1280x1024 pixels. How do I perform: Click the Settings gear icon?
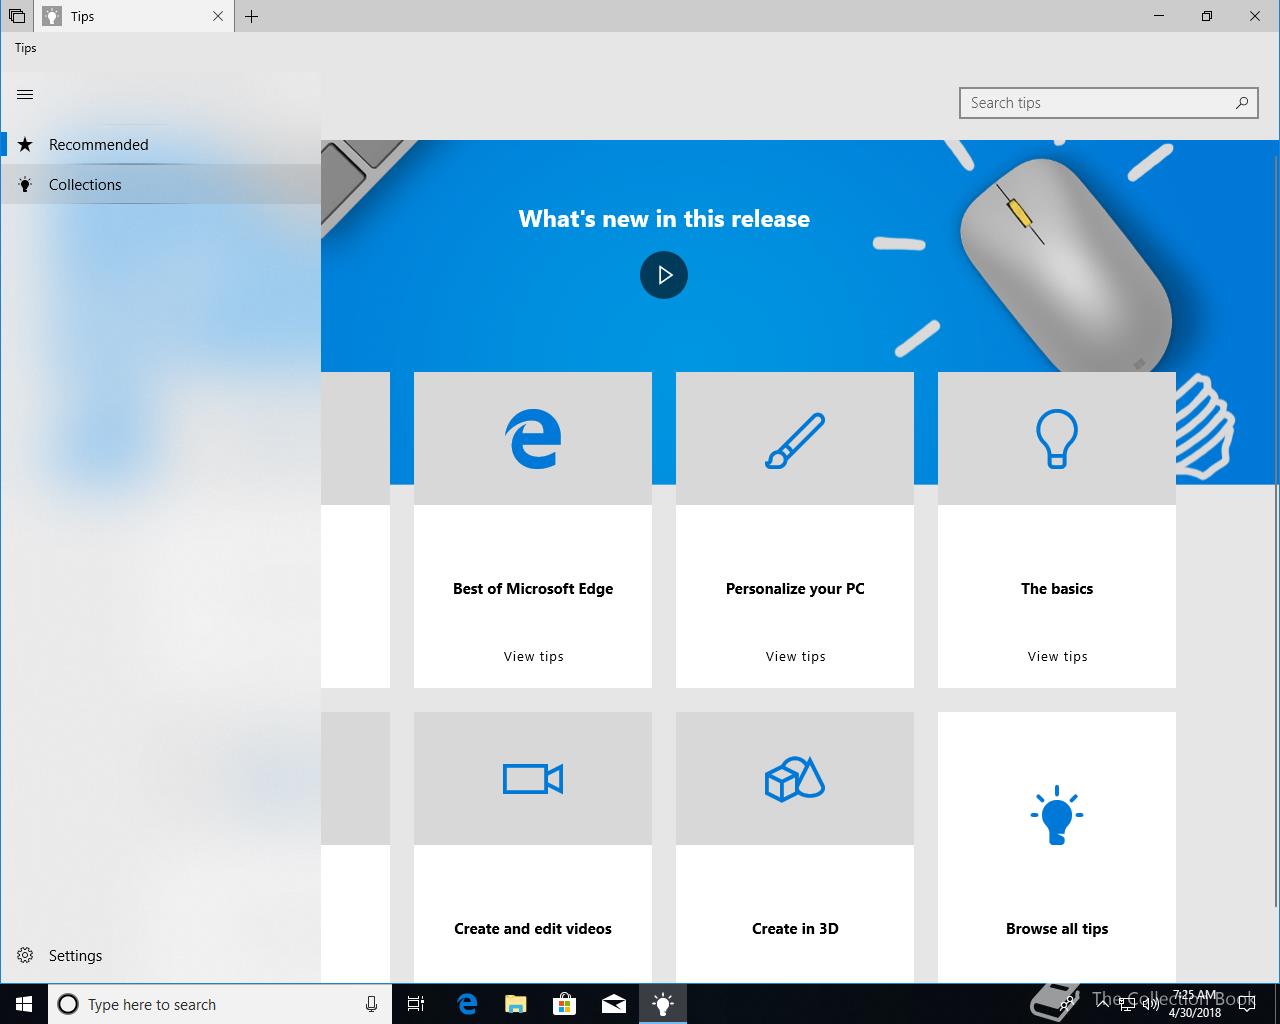[25, 955]
